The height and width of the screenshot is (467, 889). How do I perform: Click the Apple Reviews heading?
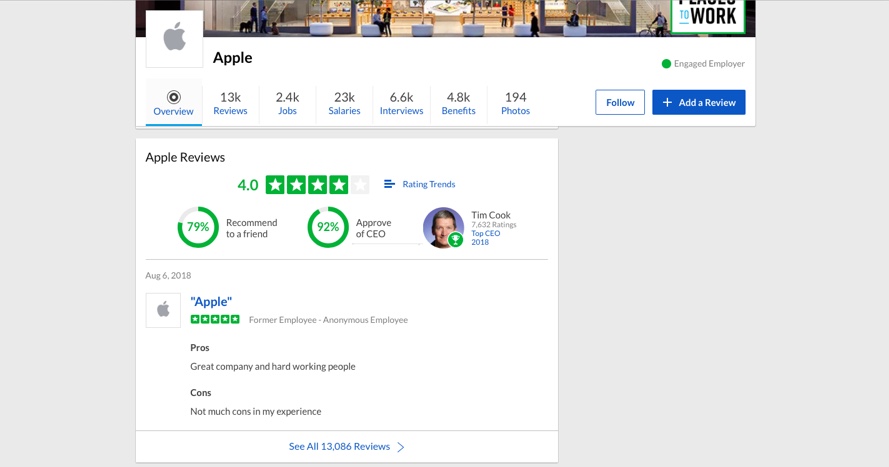[x=185, y=157]
